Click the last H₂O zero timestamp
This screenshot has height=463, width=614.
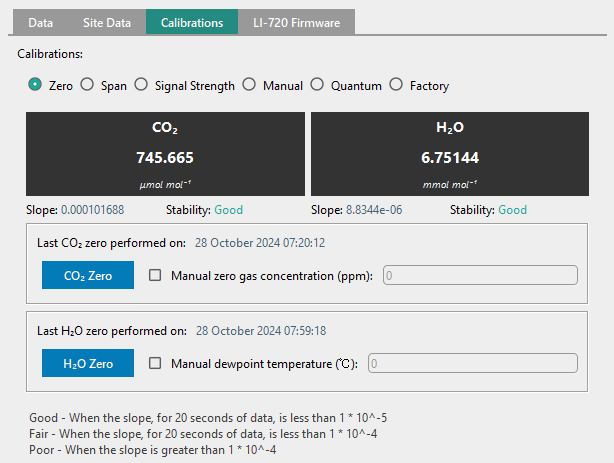(x=261, y=331)
